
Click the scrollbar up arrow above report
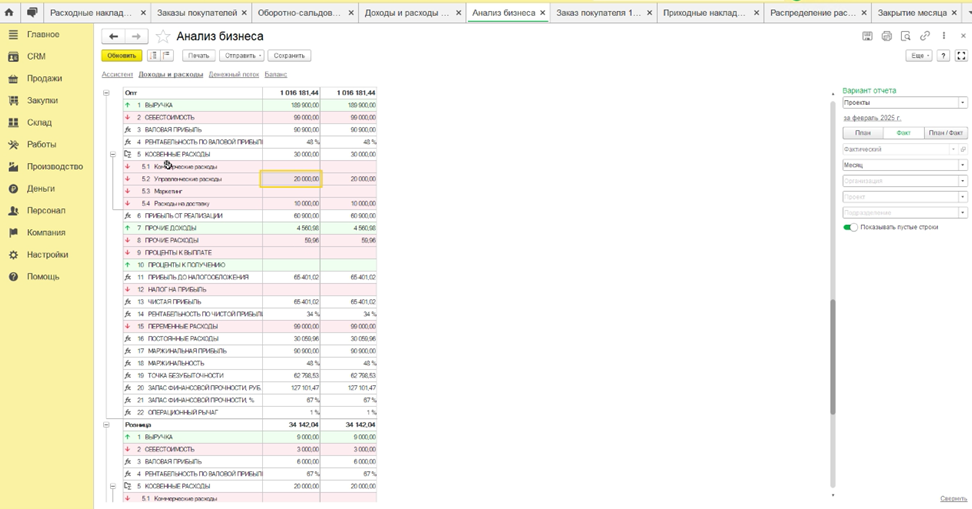coord(833,94)
